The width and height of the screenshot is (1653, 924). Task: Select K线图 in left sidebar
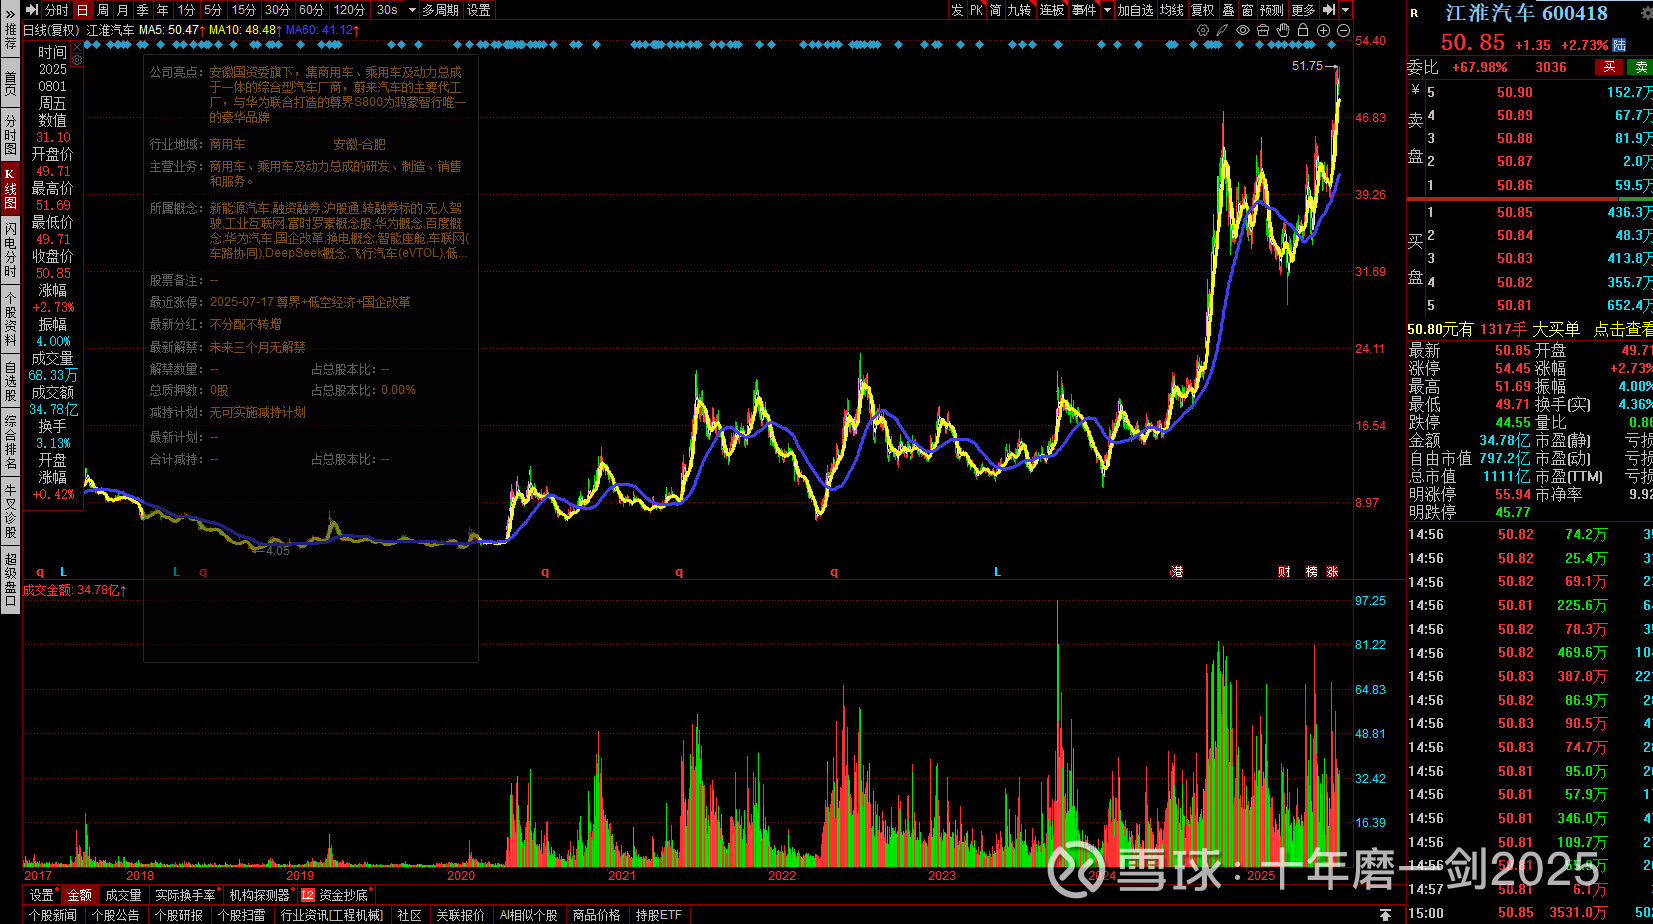(10, 188)
